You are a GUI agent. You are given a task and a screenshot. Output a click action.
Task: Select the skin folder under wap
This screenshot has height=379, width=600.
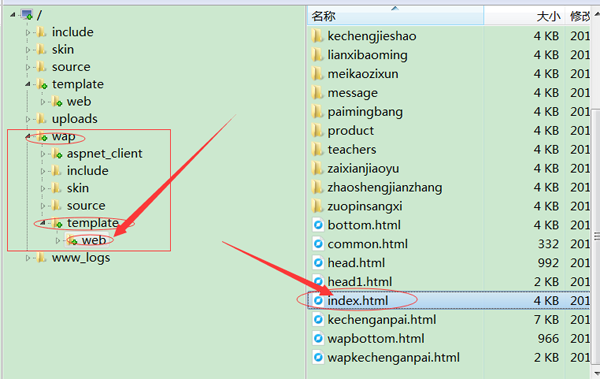(78, 188)
